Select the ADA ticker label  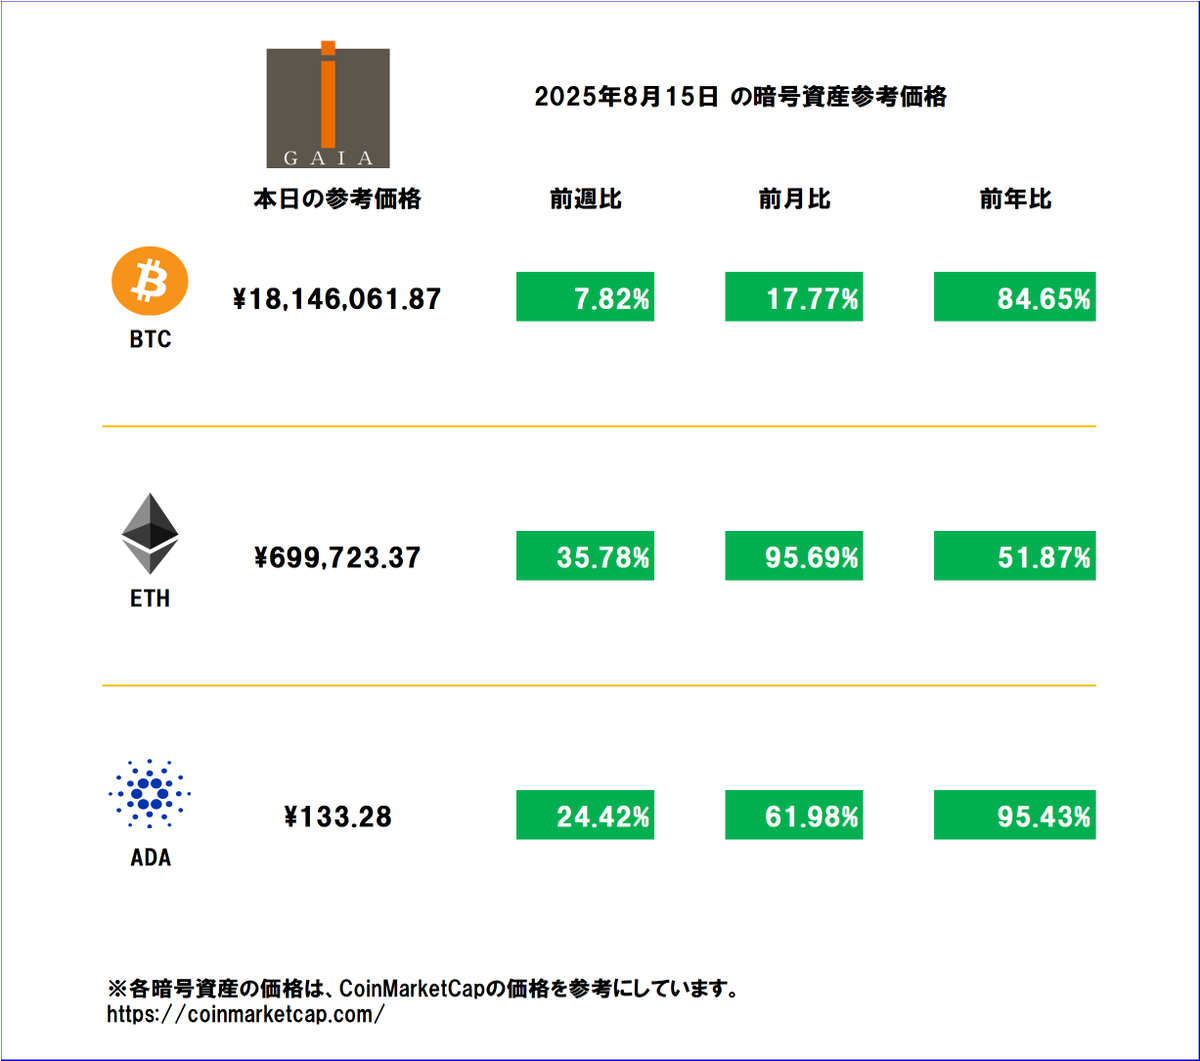(151, 858)
